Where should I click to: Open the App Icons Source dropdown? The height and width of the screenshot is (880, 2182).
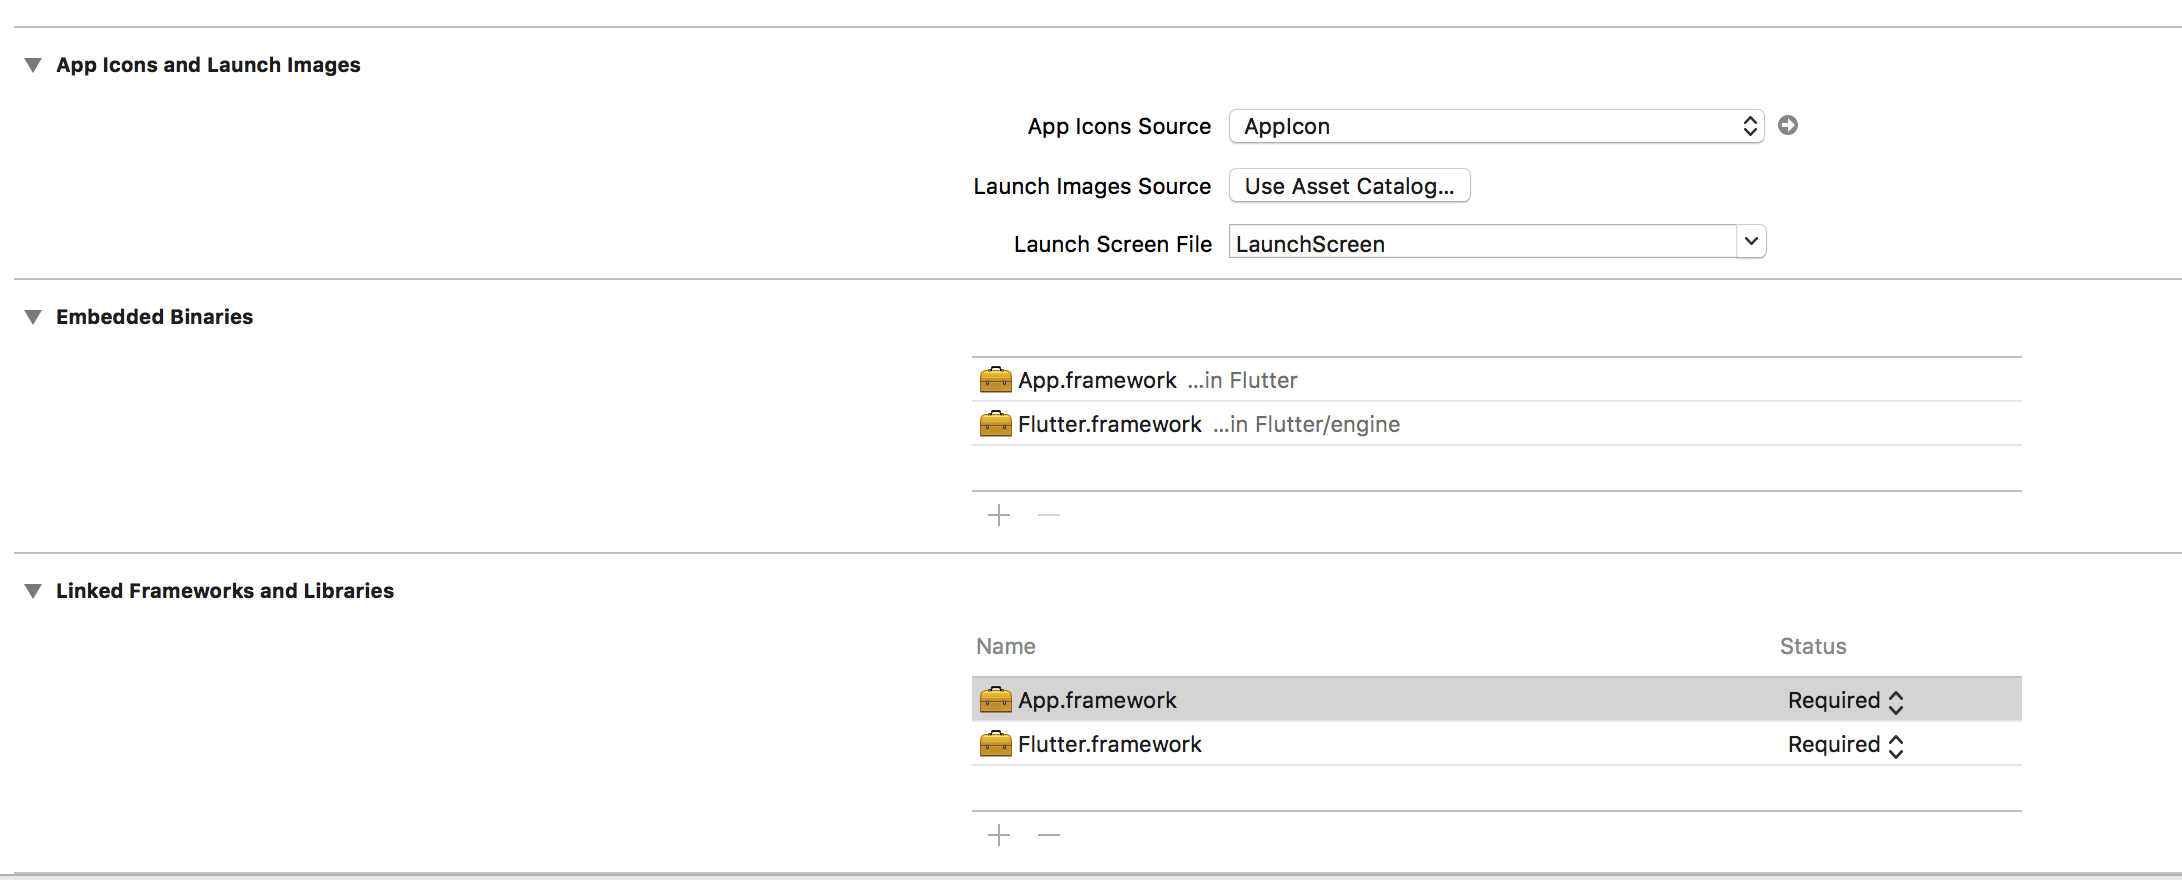(1496, 126)
